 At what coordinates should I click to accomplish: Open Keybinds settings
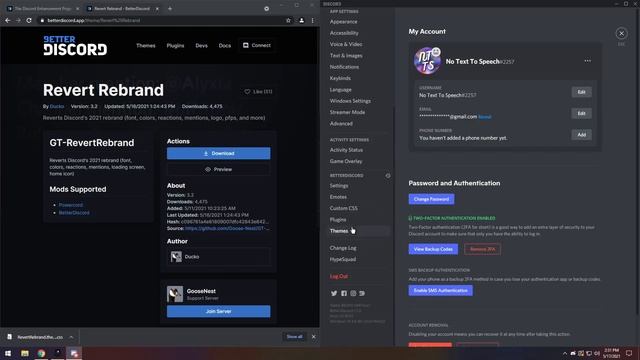340,78
